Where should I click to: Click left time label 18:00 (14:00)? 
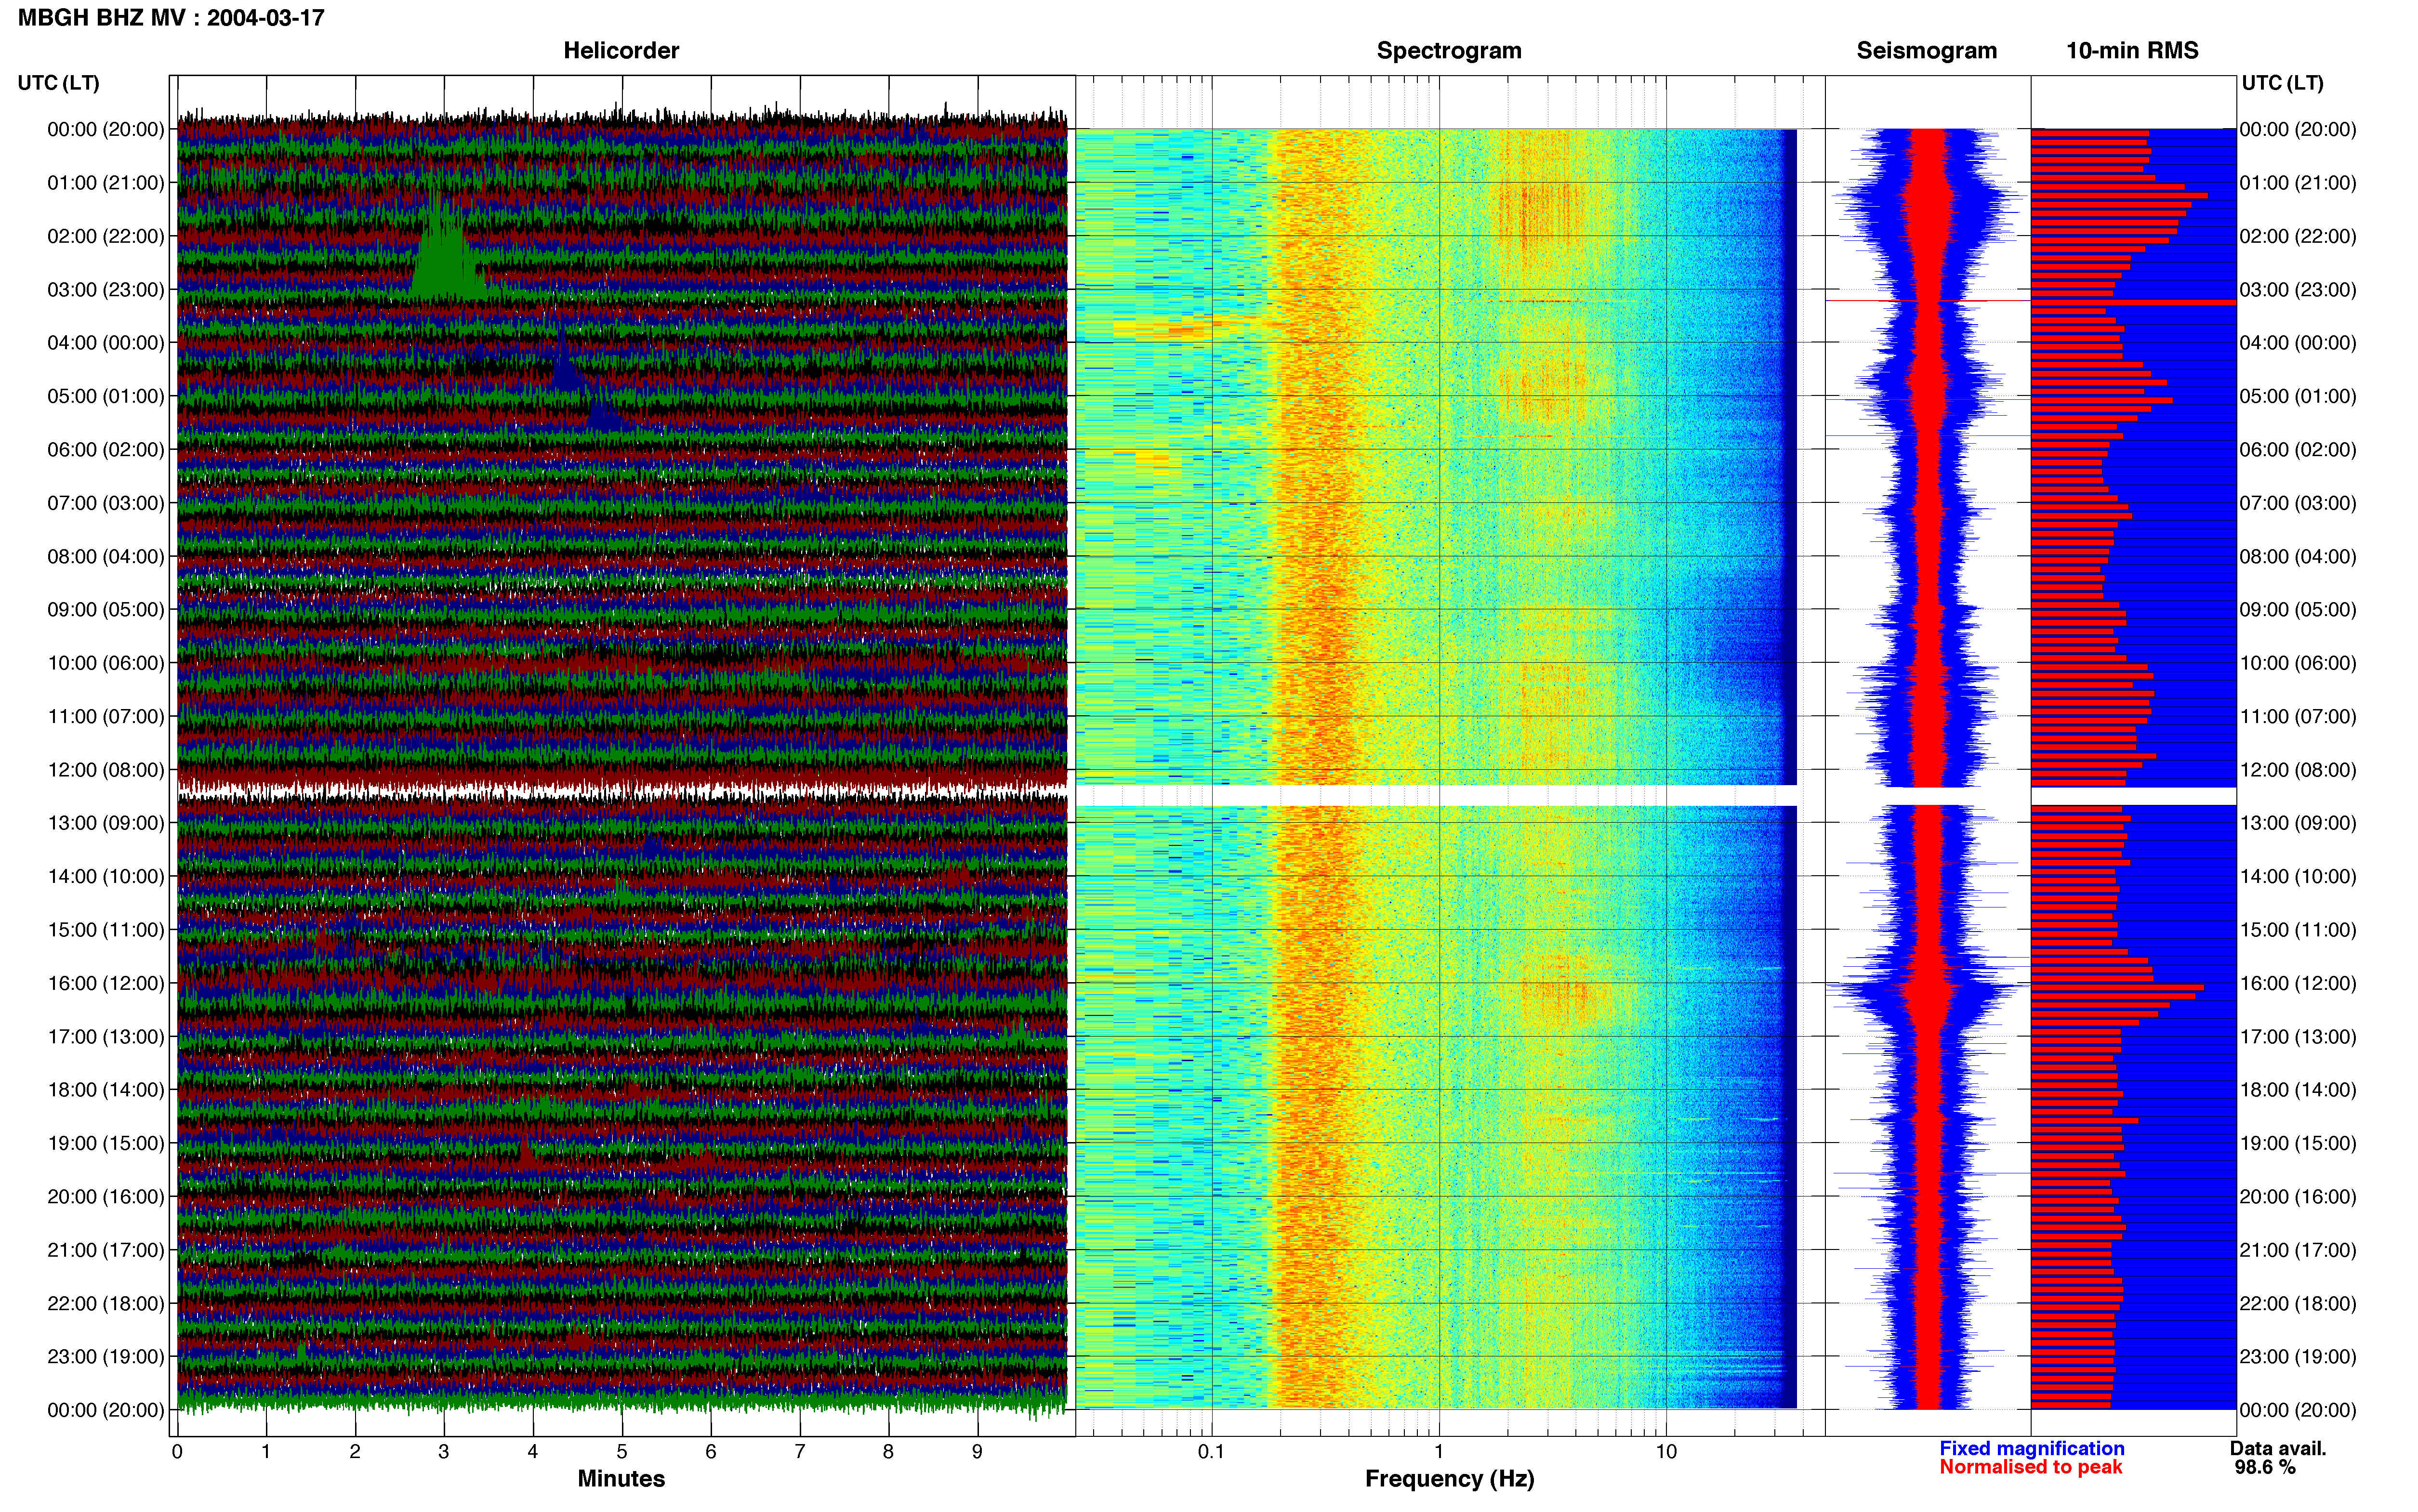pyautogui.click(x=105, y=1090)
